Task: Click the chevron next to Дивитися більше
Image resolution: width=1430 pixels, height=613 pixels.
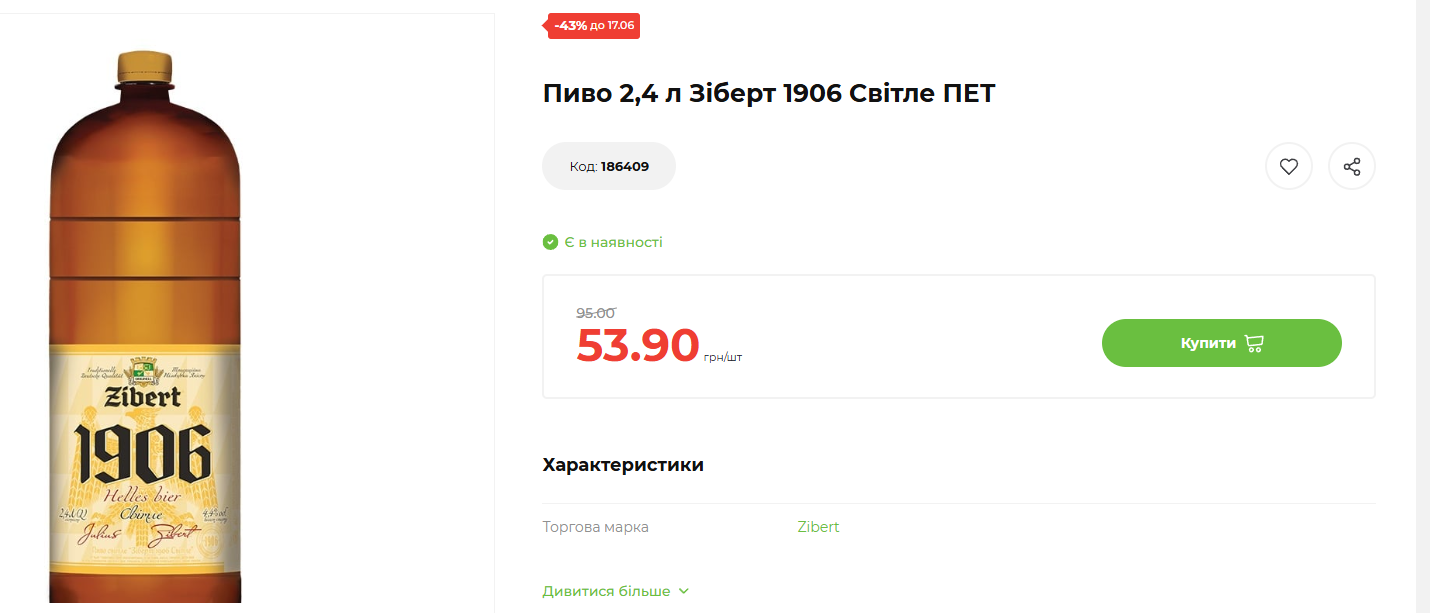Action: coord(684,591)
